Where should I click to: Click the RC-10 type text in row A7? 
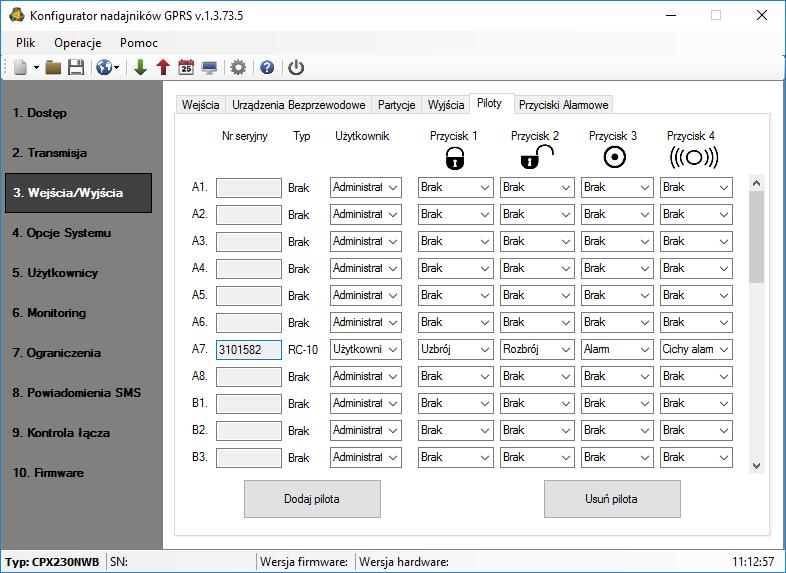(303, 350)
